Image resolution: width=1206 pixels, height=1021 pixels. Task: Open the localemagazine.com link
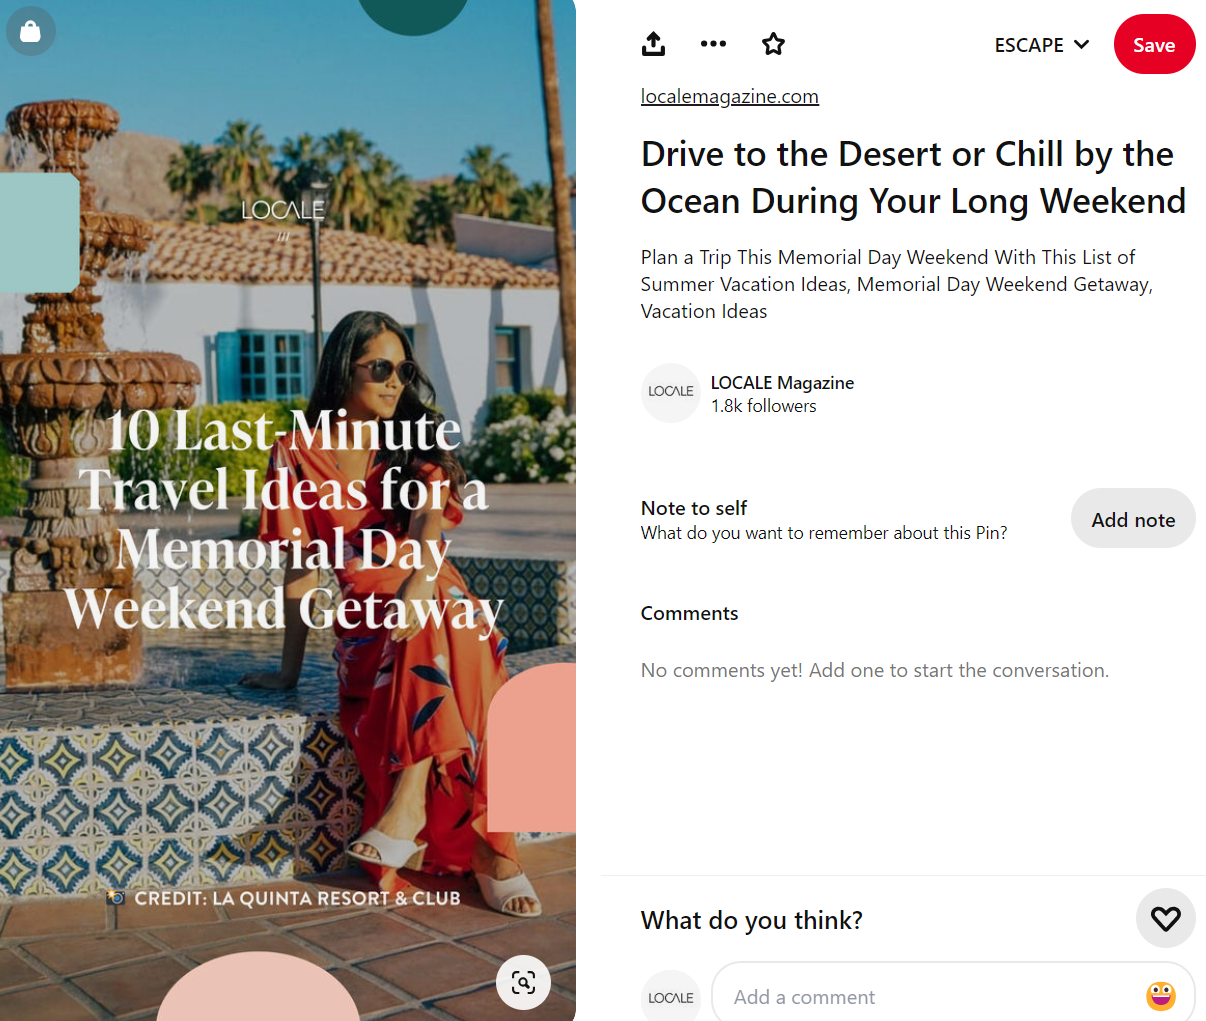click(x=730, y=97)
